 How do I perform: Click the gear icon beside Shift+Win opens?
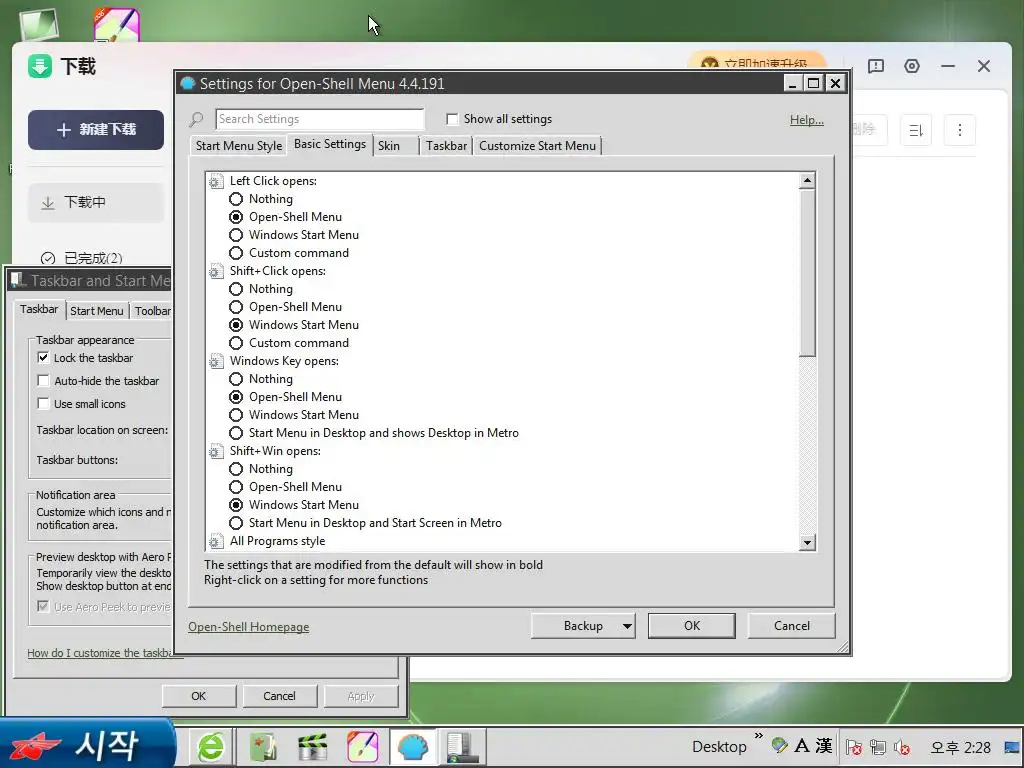[x=216, y=451]
